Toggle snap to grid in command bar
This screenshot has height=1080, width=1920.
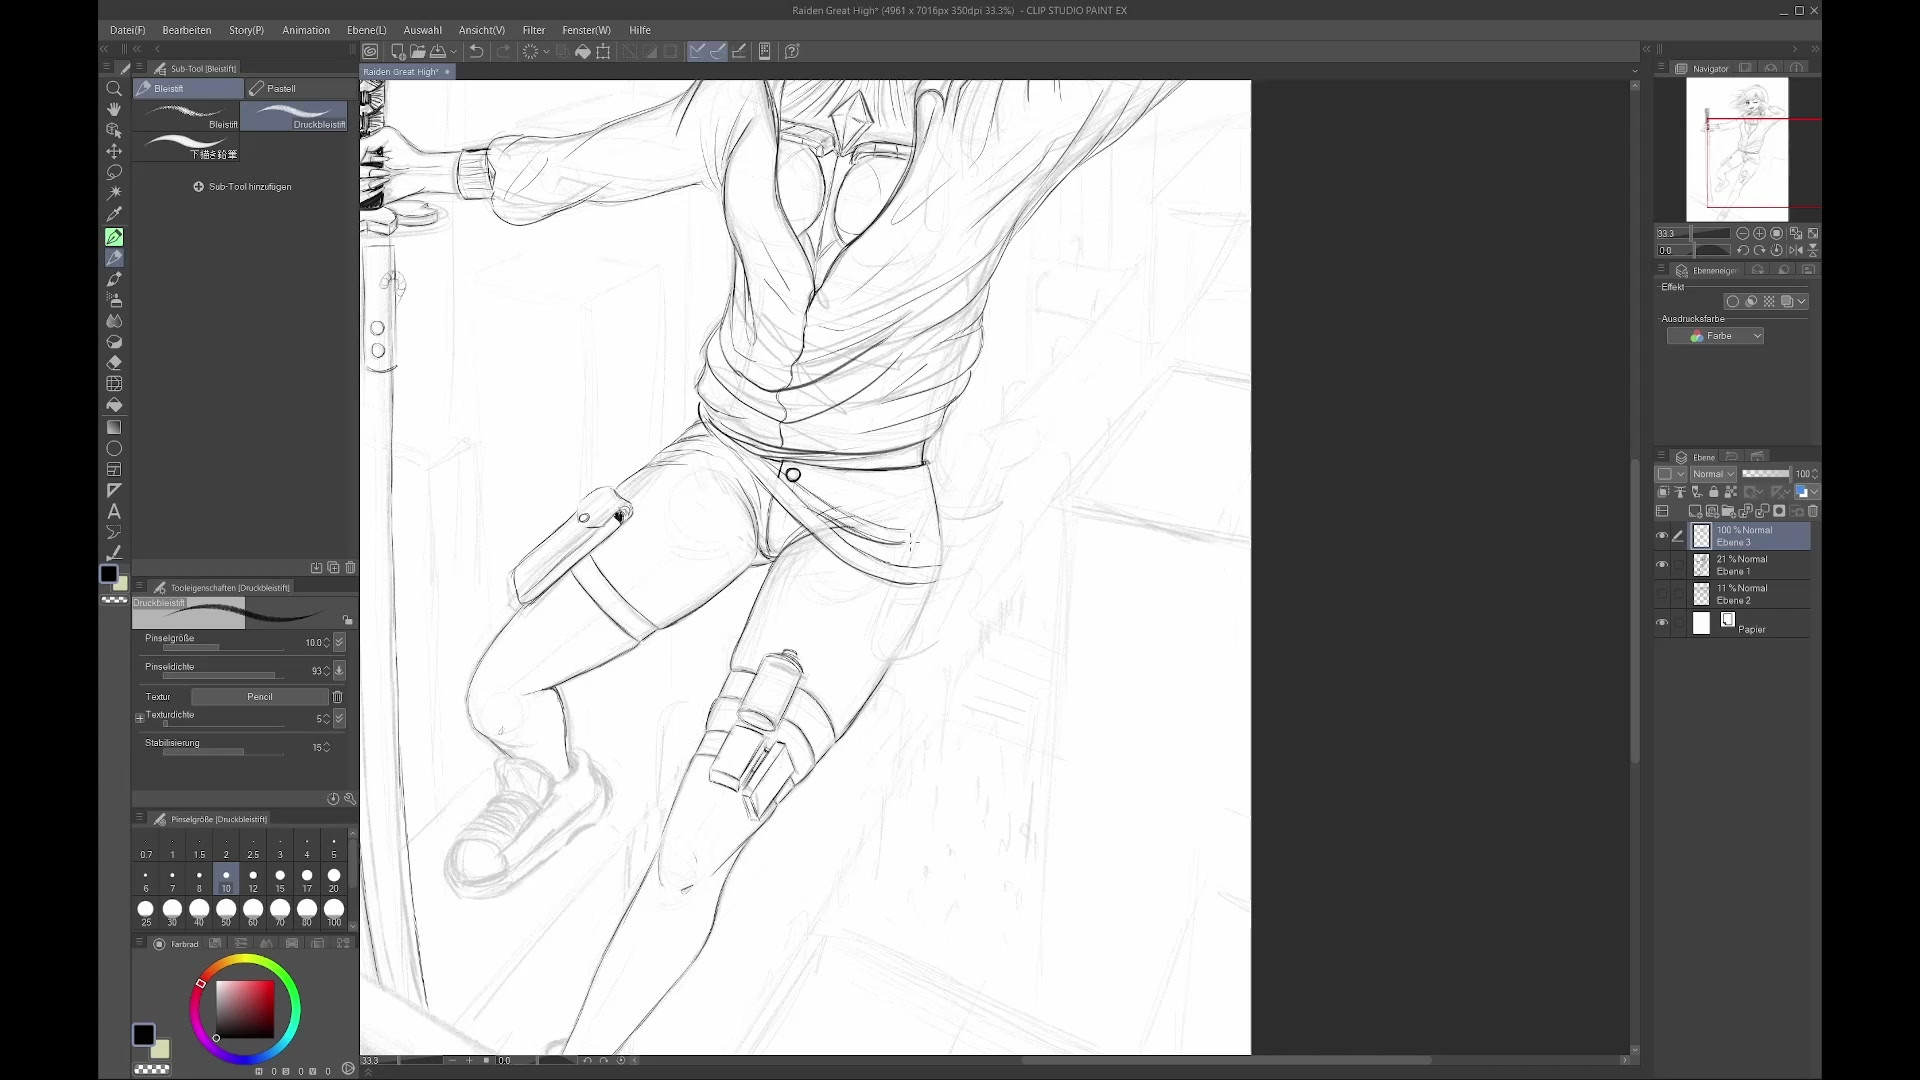739,51
